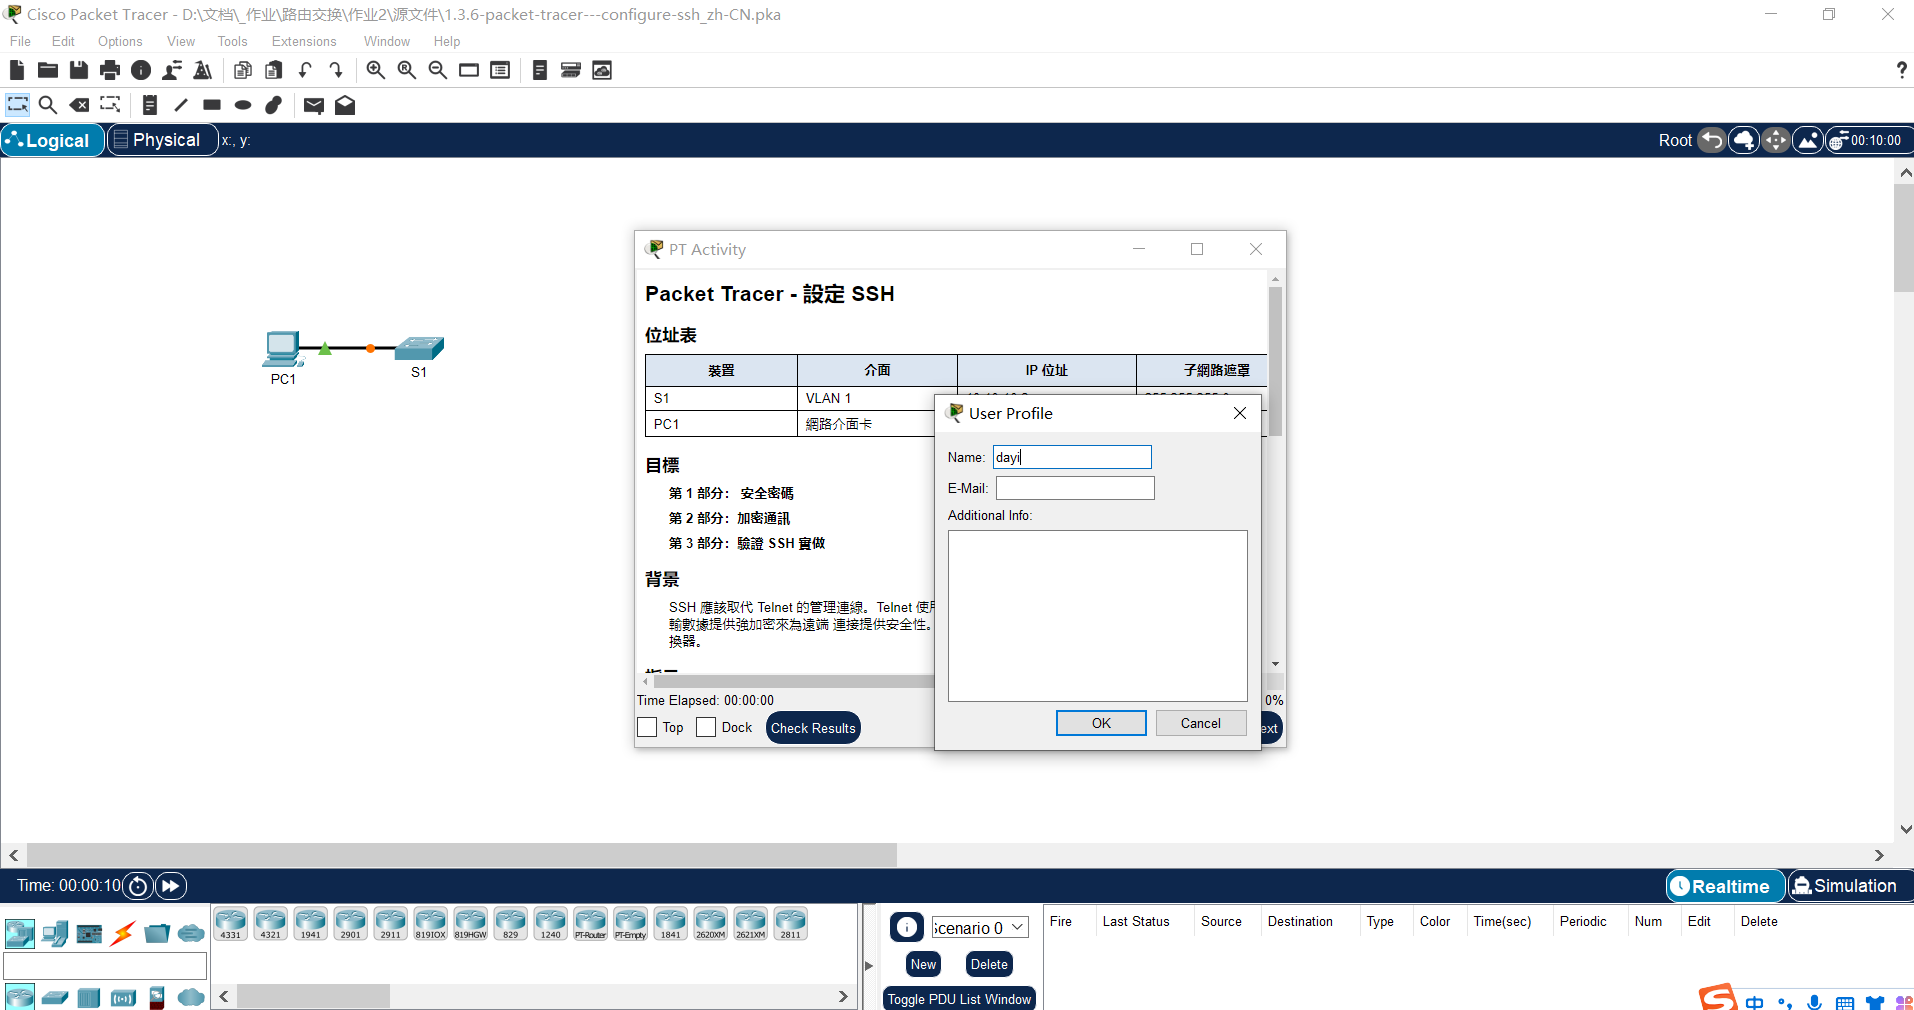Select the 2911 router device
This screenshot has width=1914, height=1010.
tap(391, 924)
